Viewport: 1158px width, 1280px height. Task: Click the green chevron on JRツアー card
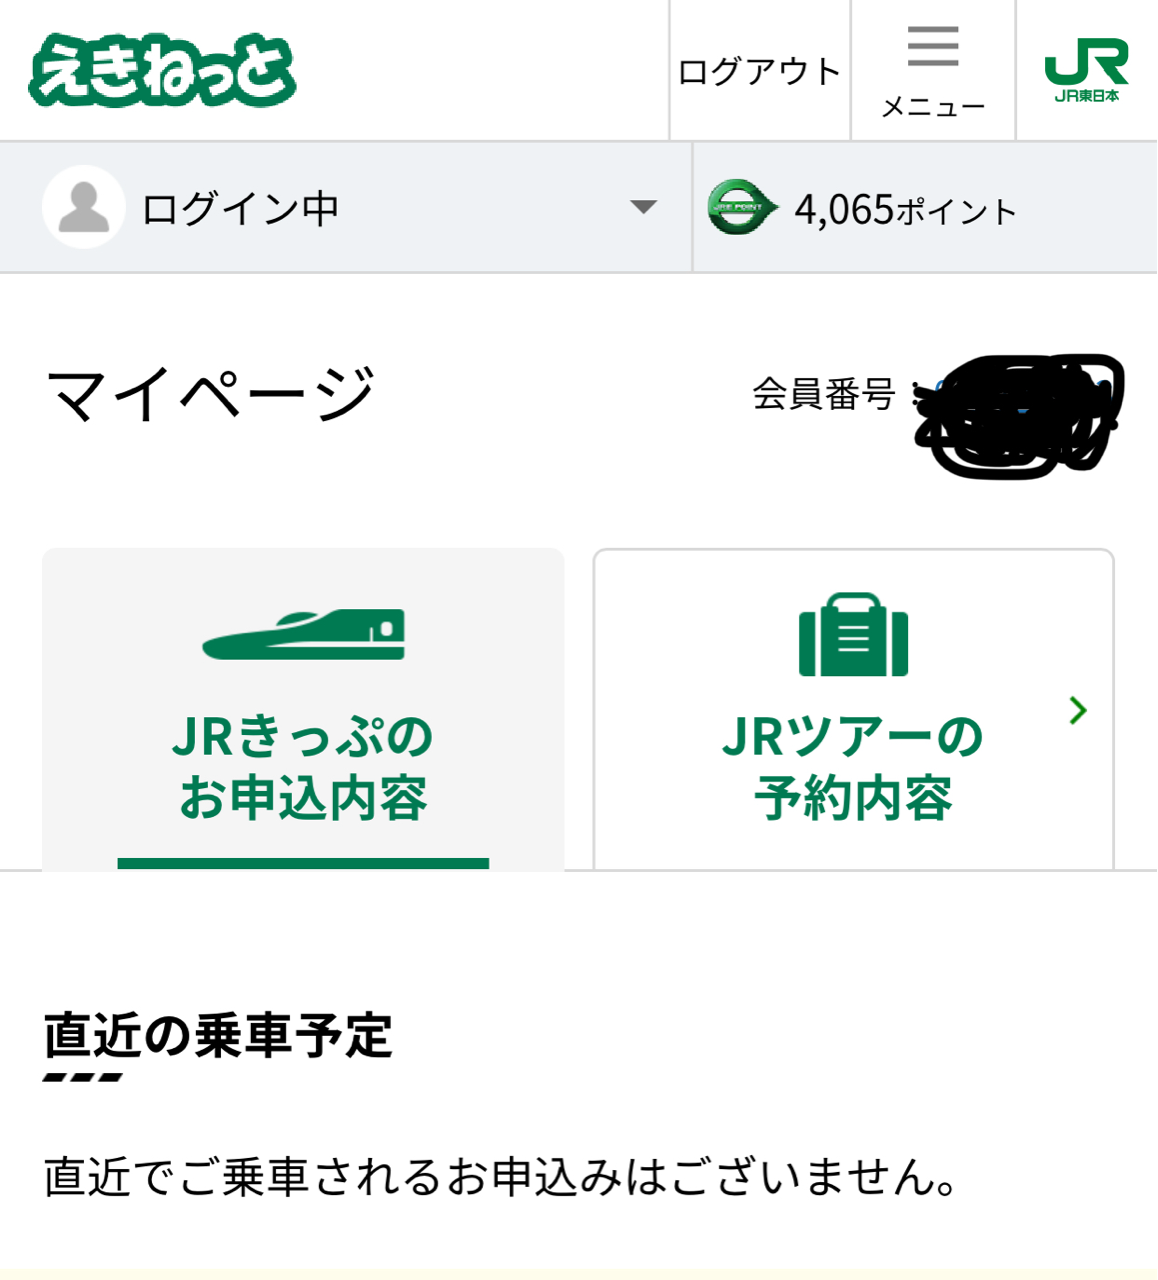click(x=1078, y=710)
